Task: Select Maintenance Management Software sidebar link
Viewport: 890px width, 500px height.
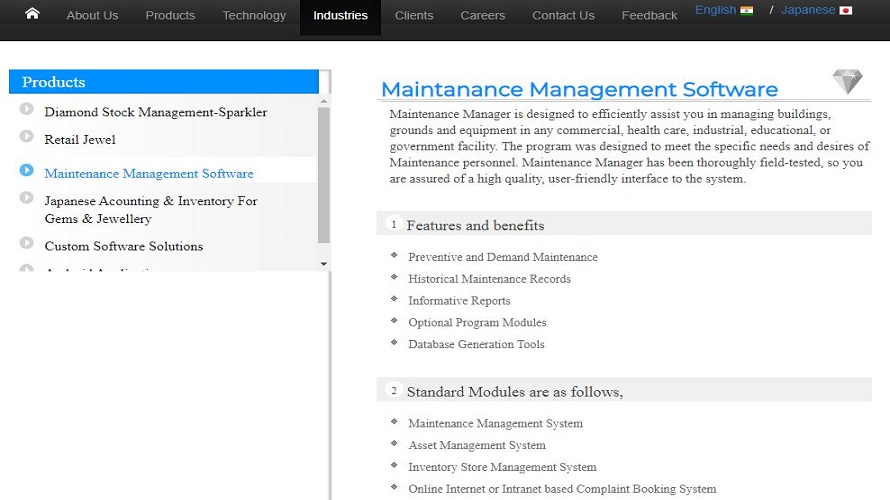Action: [149, 173]
